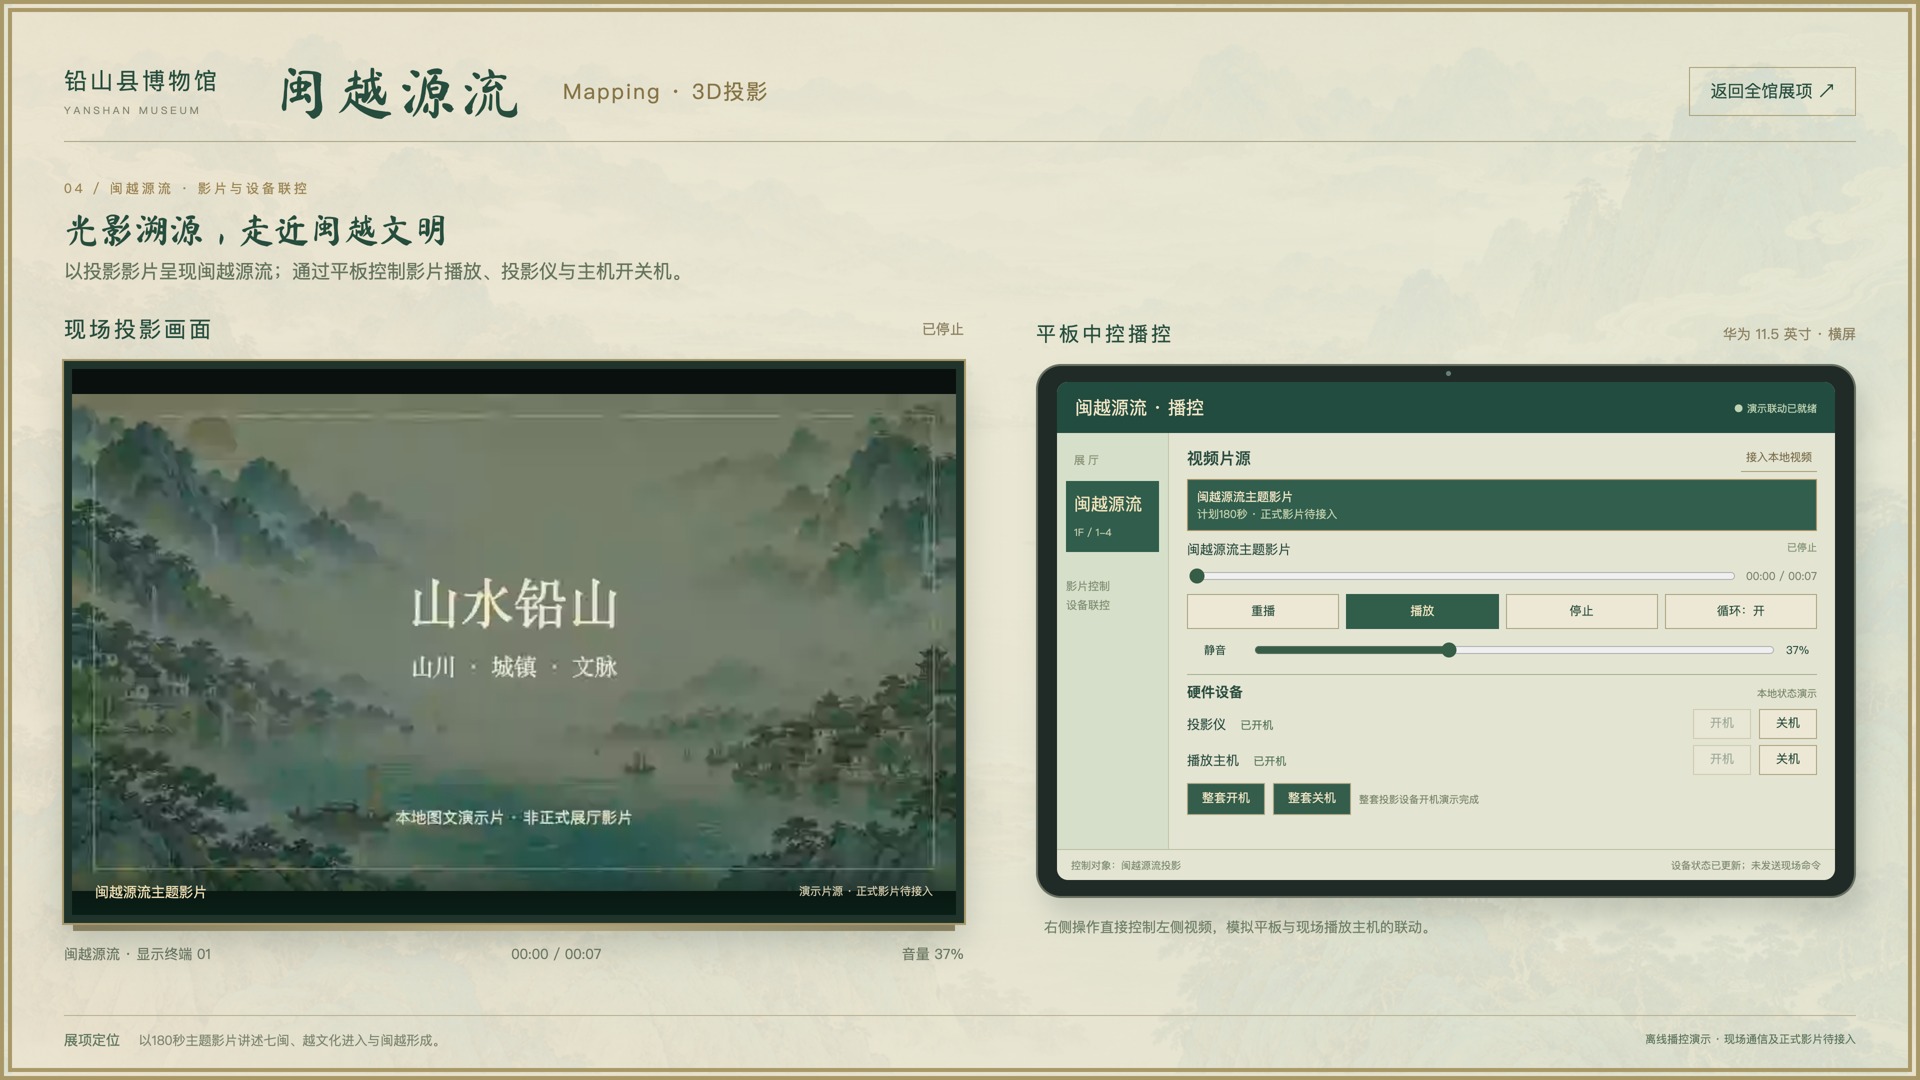Click 闽越源流 calligraphy page title

click(x=398, y=94)
